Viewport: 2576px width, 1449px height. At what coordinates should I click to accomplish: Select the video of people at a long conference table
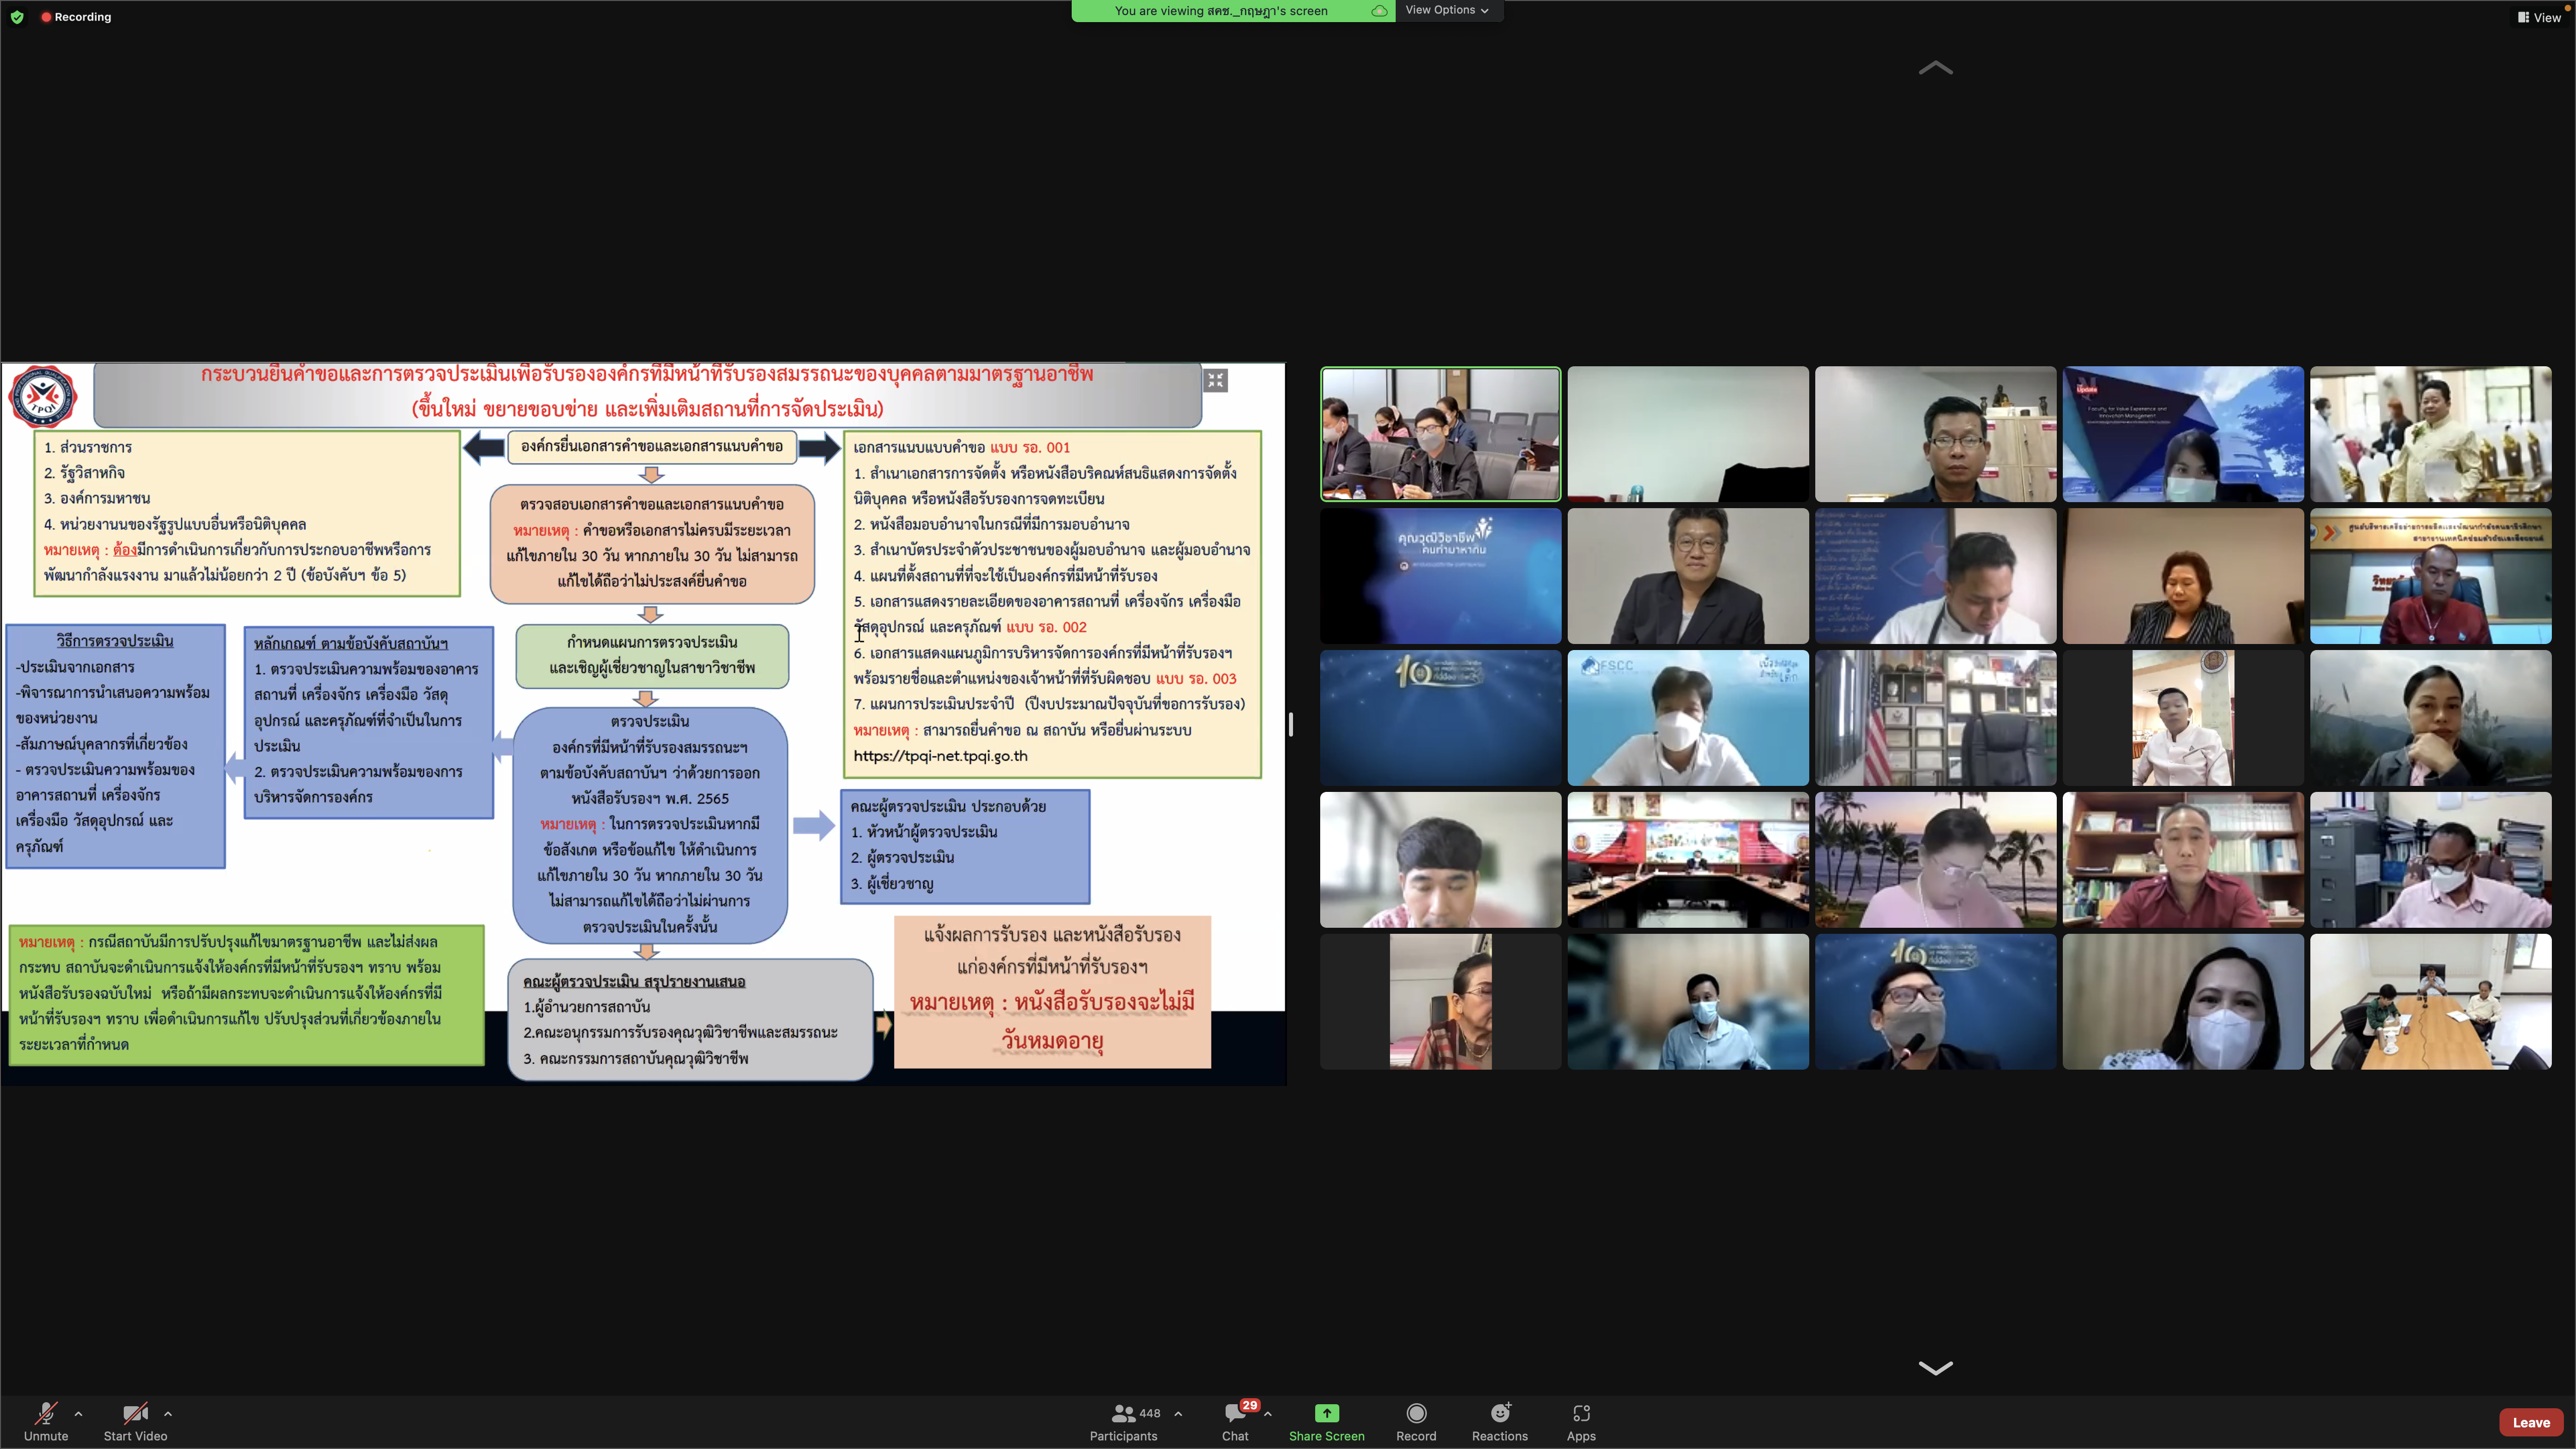point(2430,1002)
